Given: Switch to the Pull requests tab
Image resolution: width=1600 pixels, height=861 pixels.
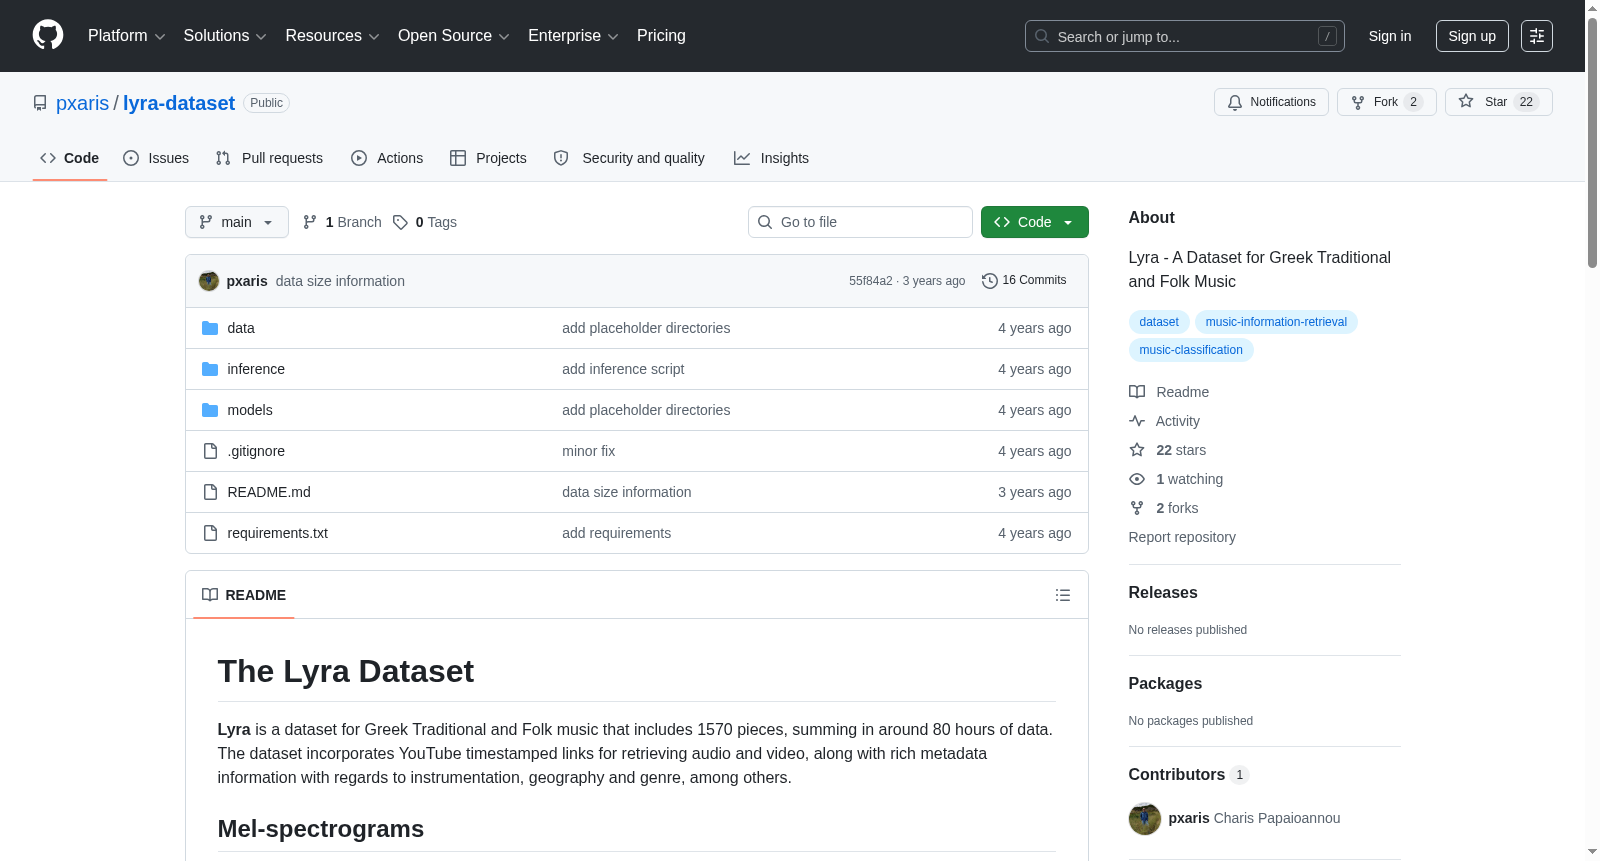Looking at the screenshot, I should click(x=269, y=158).
